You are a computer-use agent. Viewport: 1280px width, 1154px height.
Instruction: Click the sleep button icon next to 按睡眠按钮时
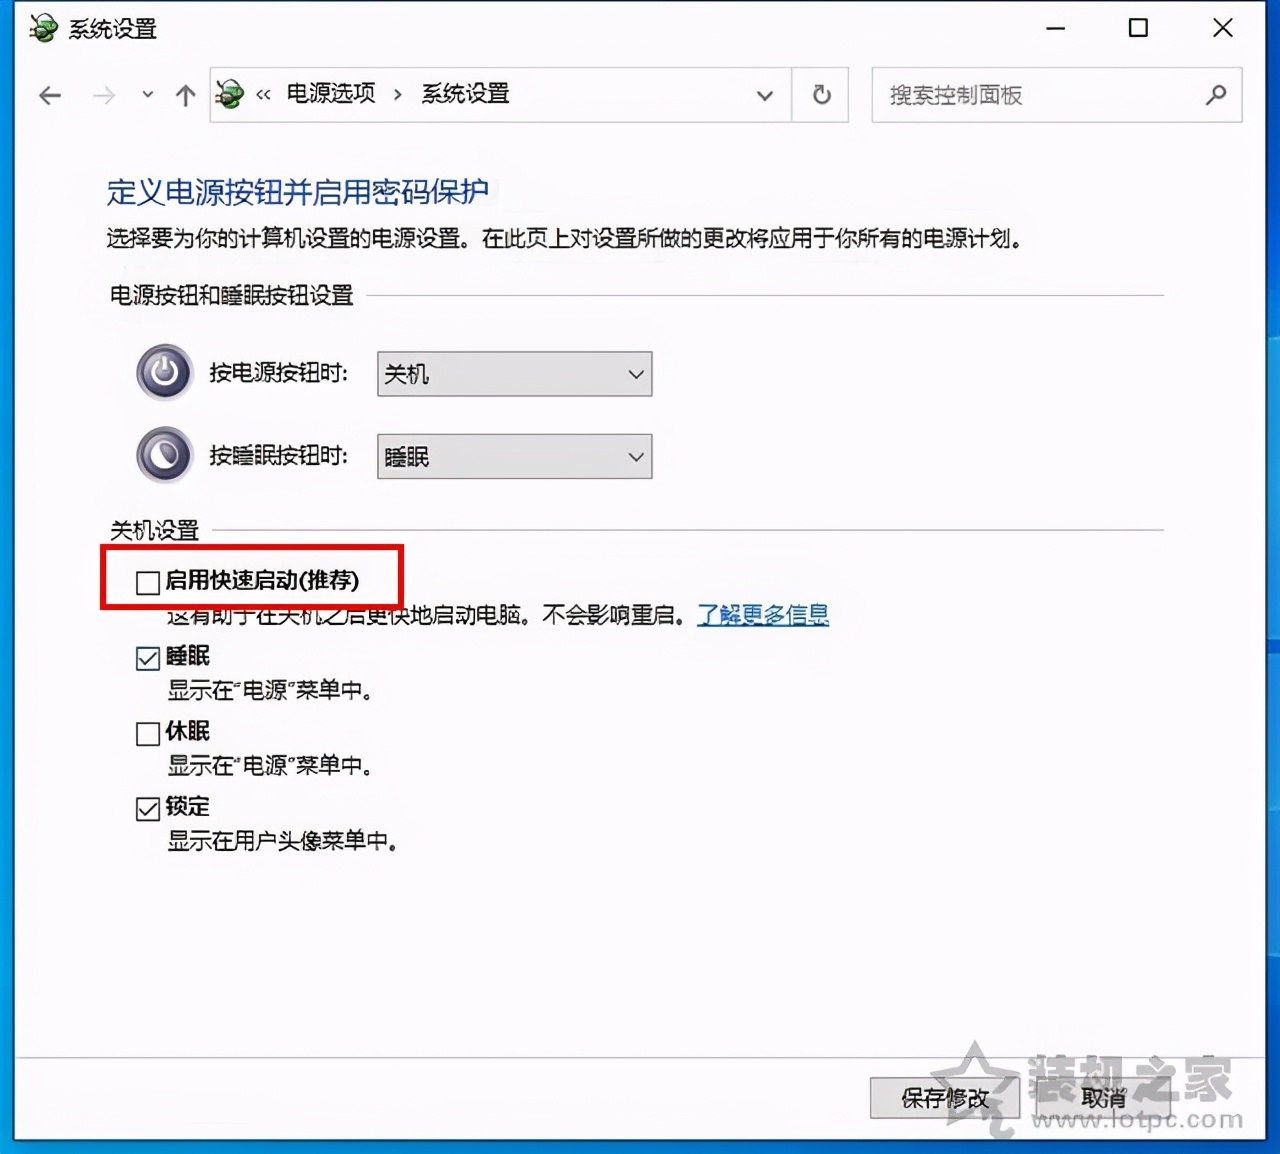pos(163,454)
